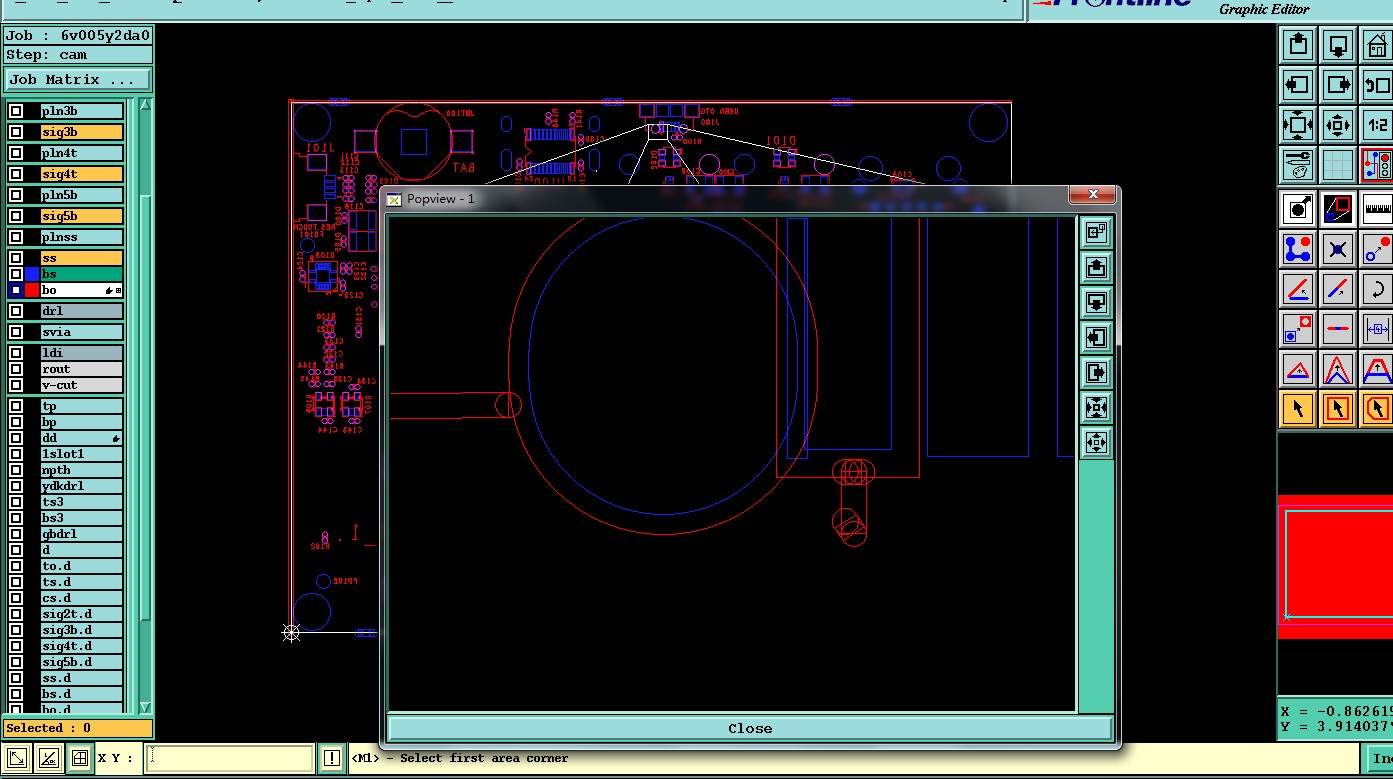Select the ss layer row
The image size is (1393, 779).
pyautogui.click(x=81, y=258)
